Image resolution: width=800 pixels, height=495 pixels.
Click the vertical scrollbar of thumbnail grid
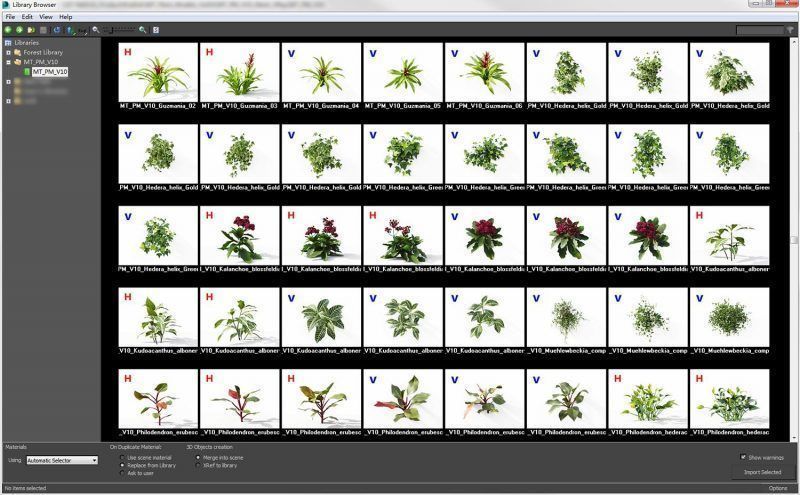click(794, 239)
